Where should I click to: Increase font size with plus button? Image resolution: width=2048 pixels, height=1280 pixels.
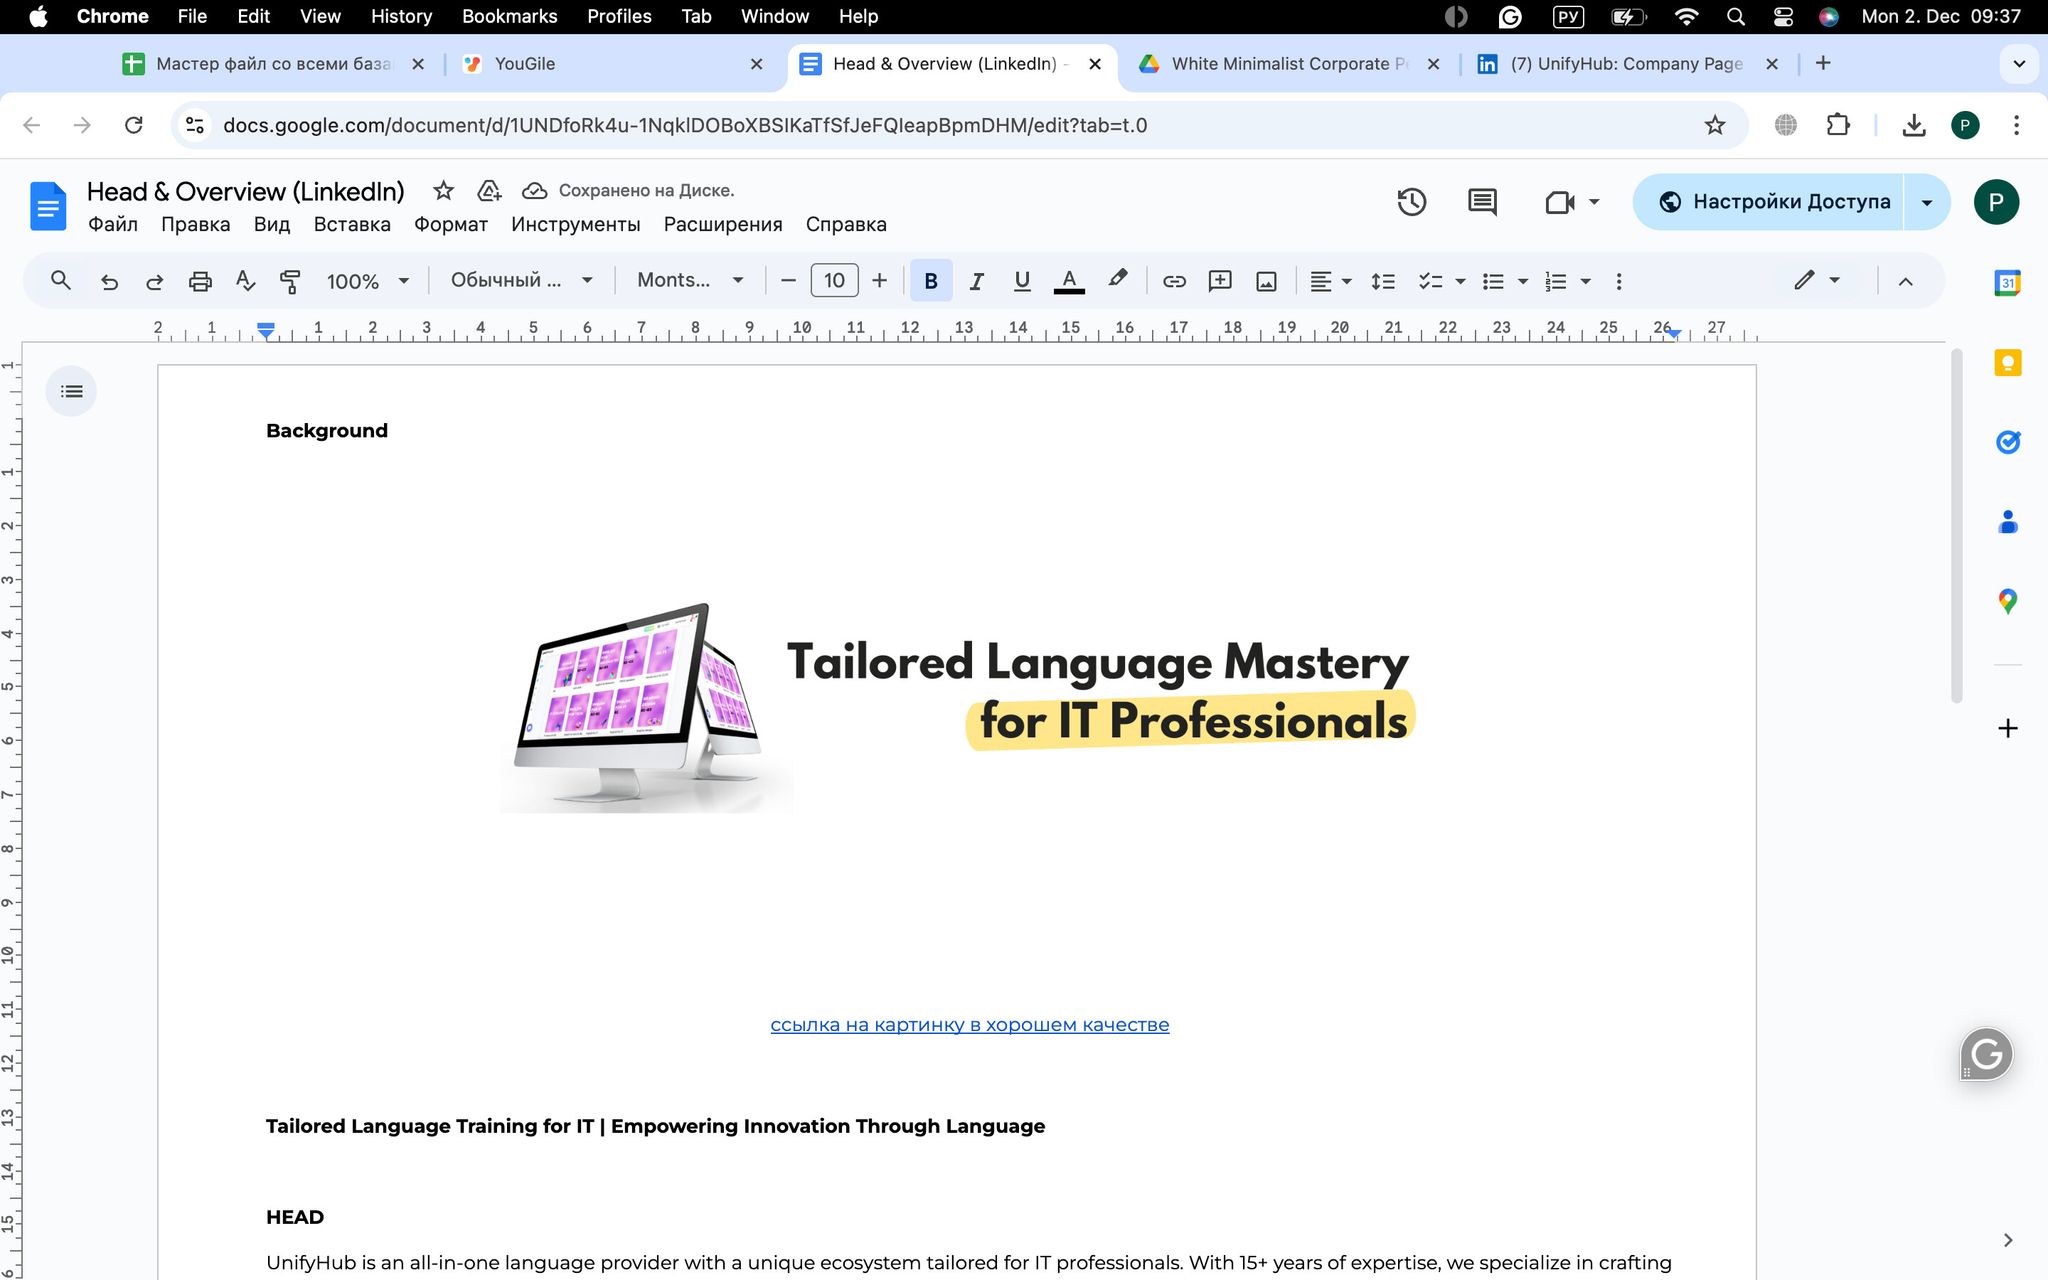pyautogui.click(x=879, y=281)
